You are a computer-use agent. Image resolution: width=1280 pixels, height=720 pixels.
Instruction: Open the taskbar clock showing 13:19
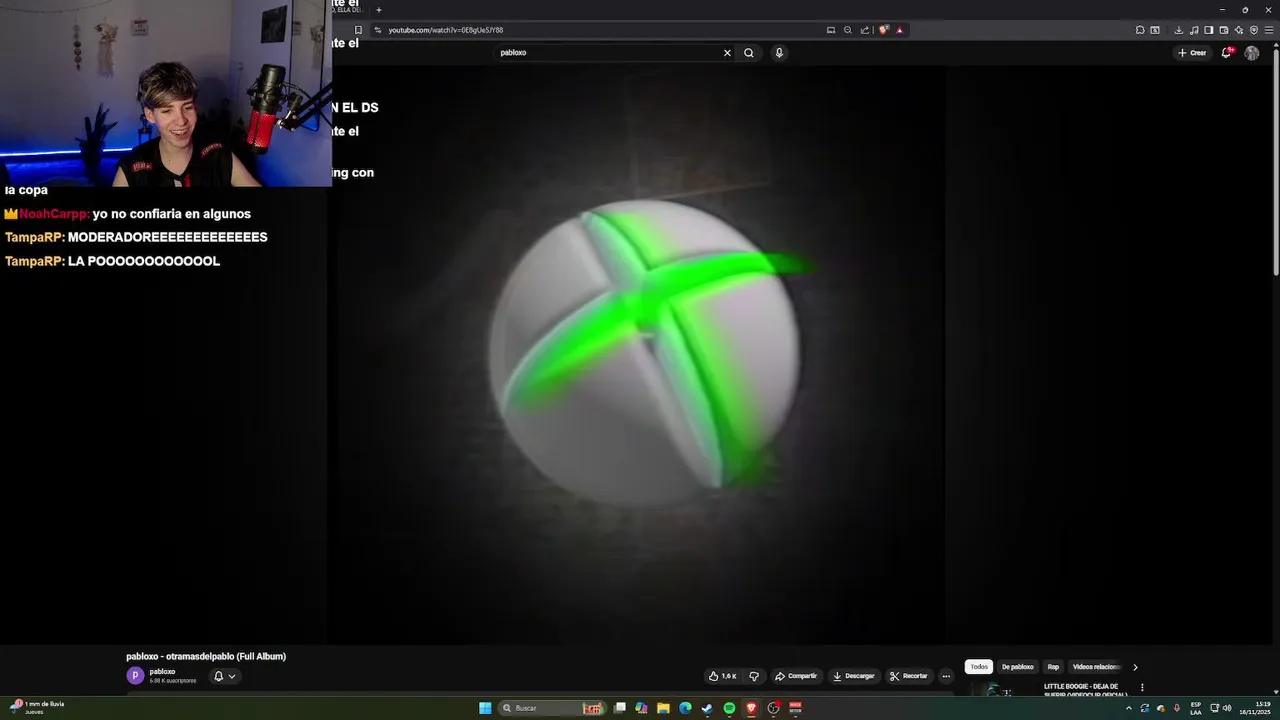click(x=1256, y=708)
